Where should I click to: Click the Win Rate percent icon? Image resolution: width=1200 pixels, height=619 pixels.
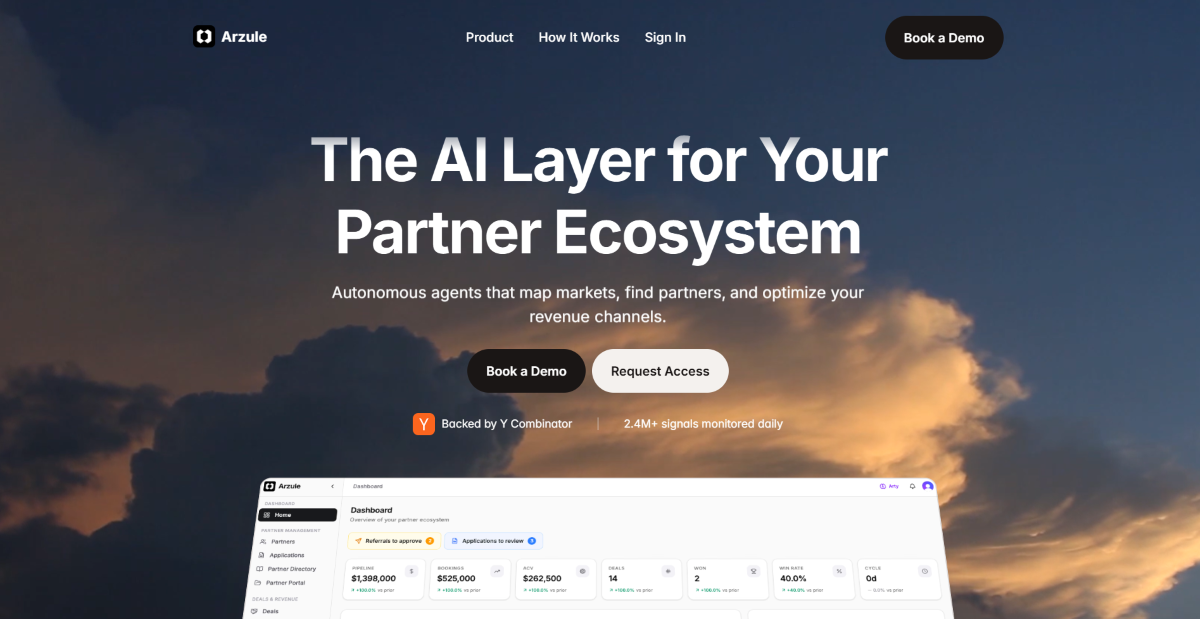pyautogui.click(x=840, y=571)
